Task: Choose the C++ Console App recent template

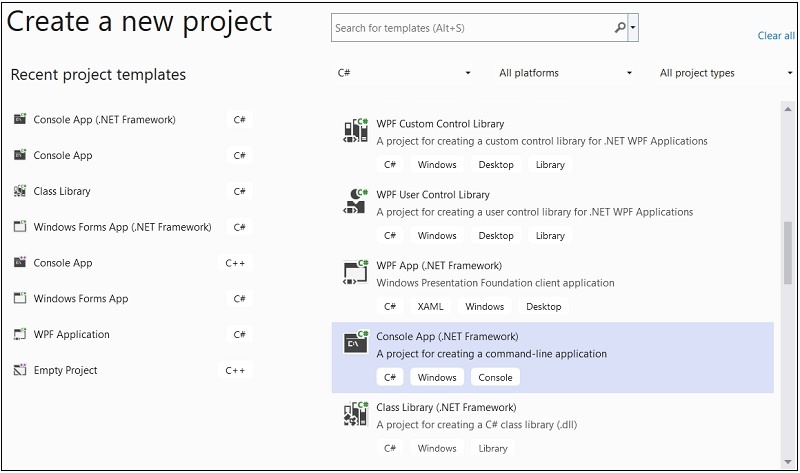Action: 63,263
